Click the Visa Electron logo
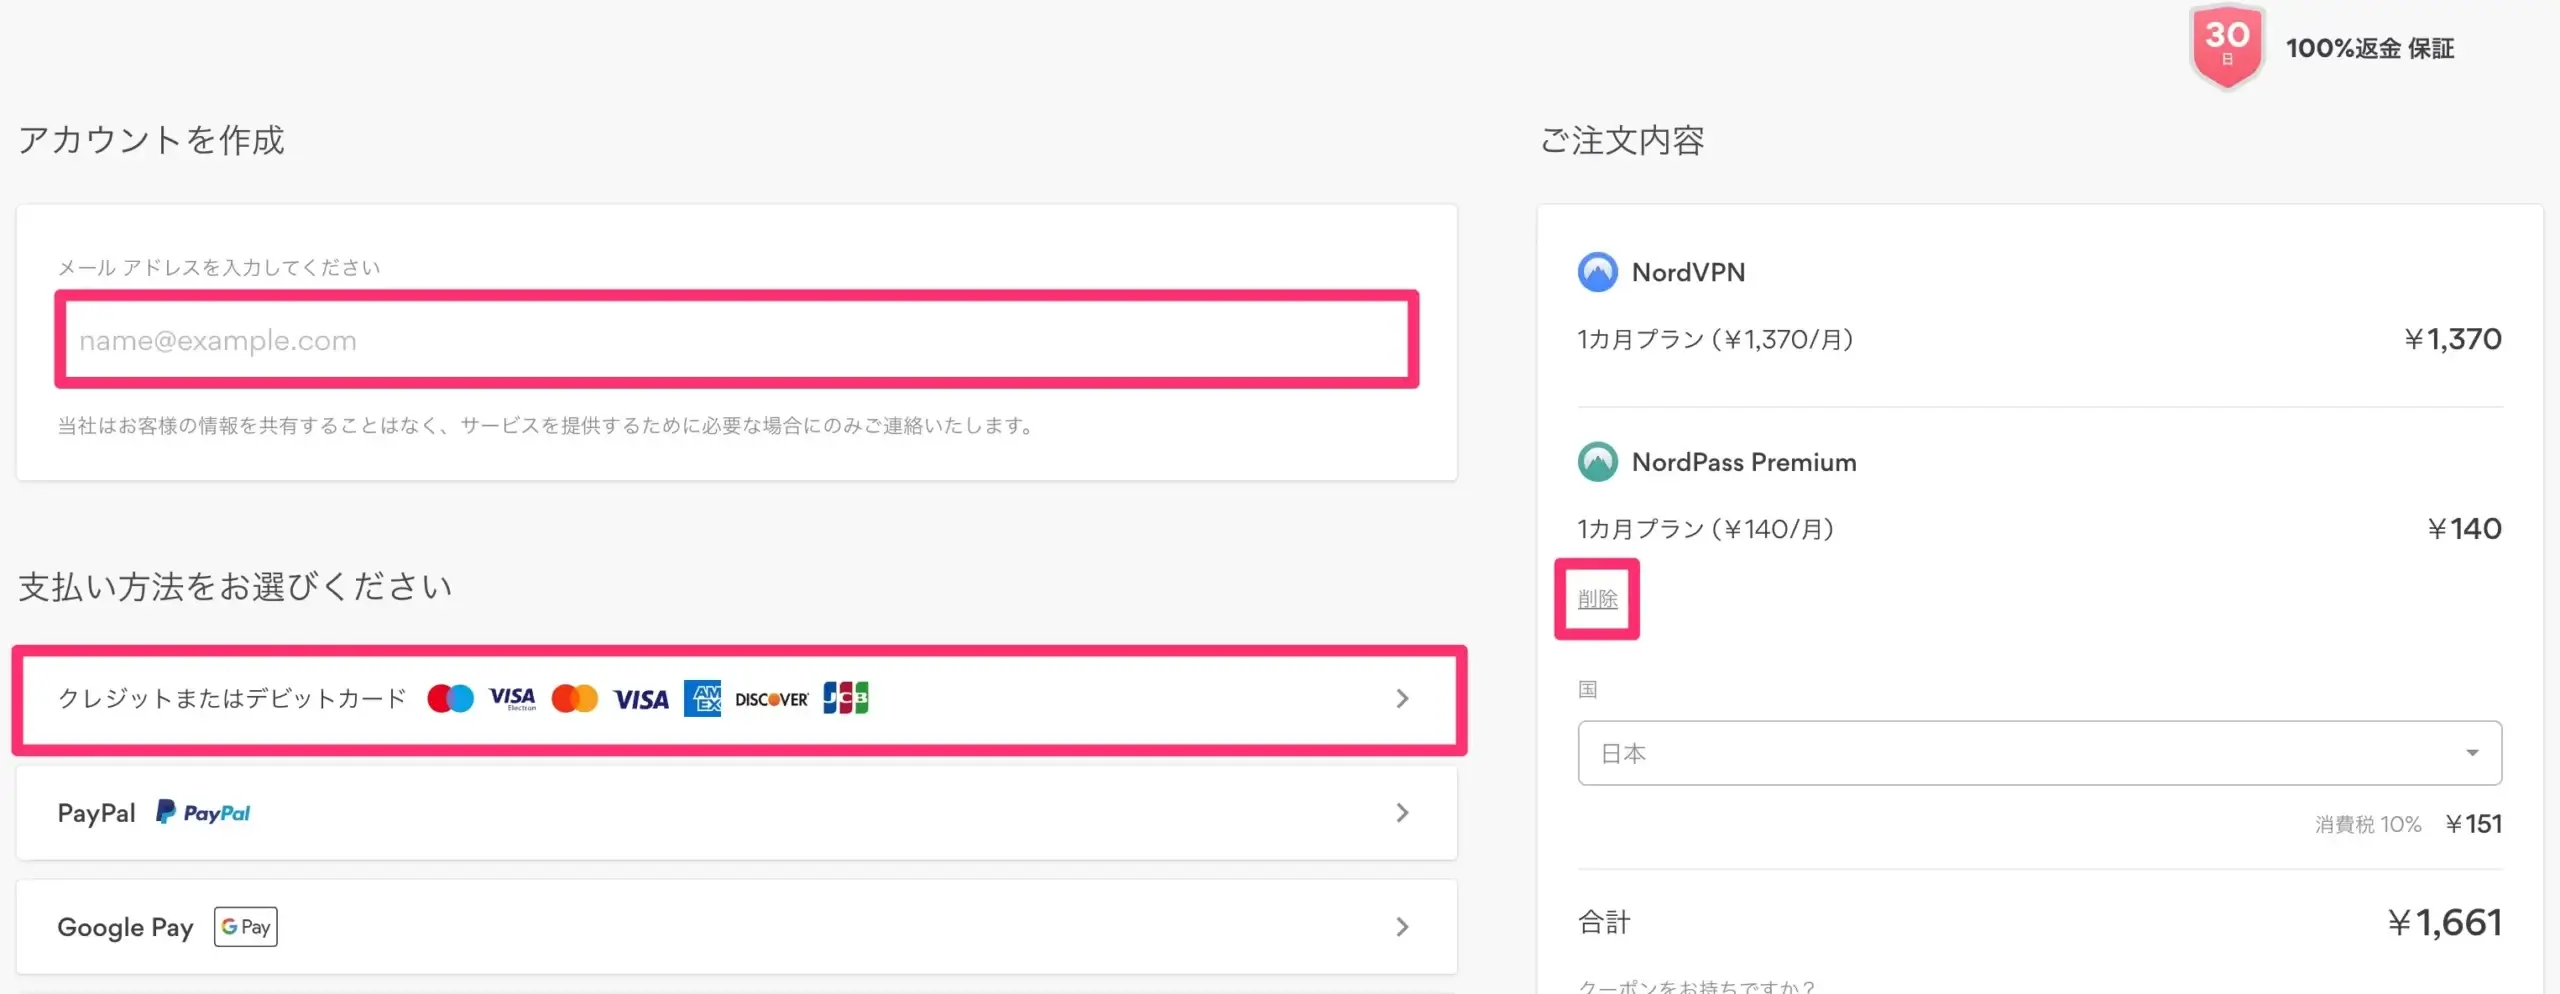 pyautogui.click(x=512, y=699)
